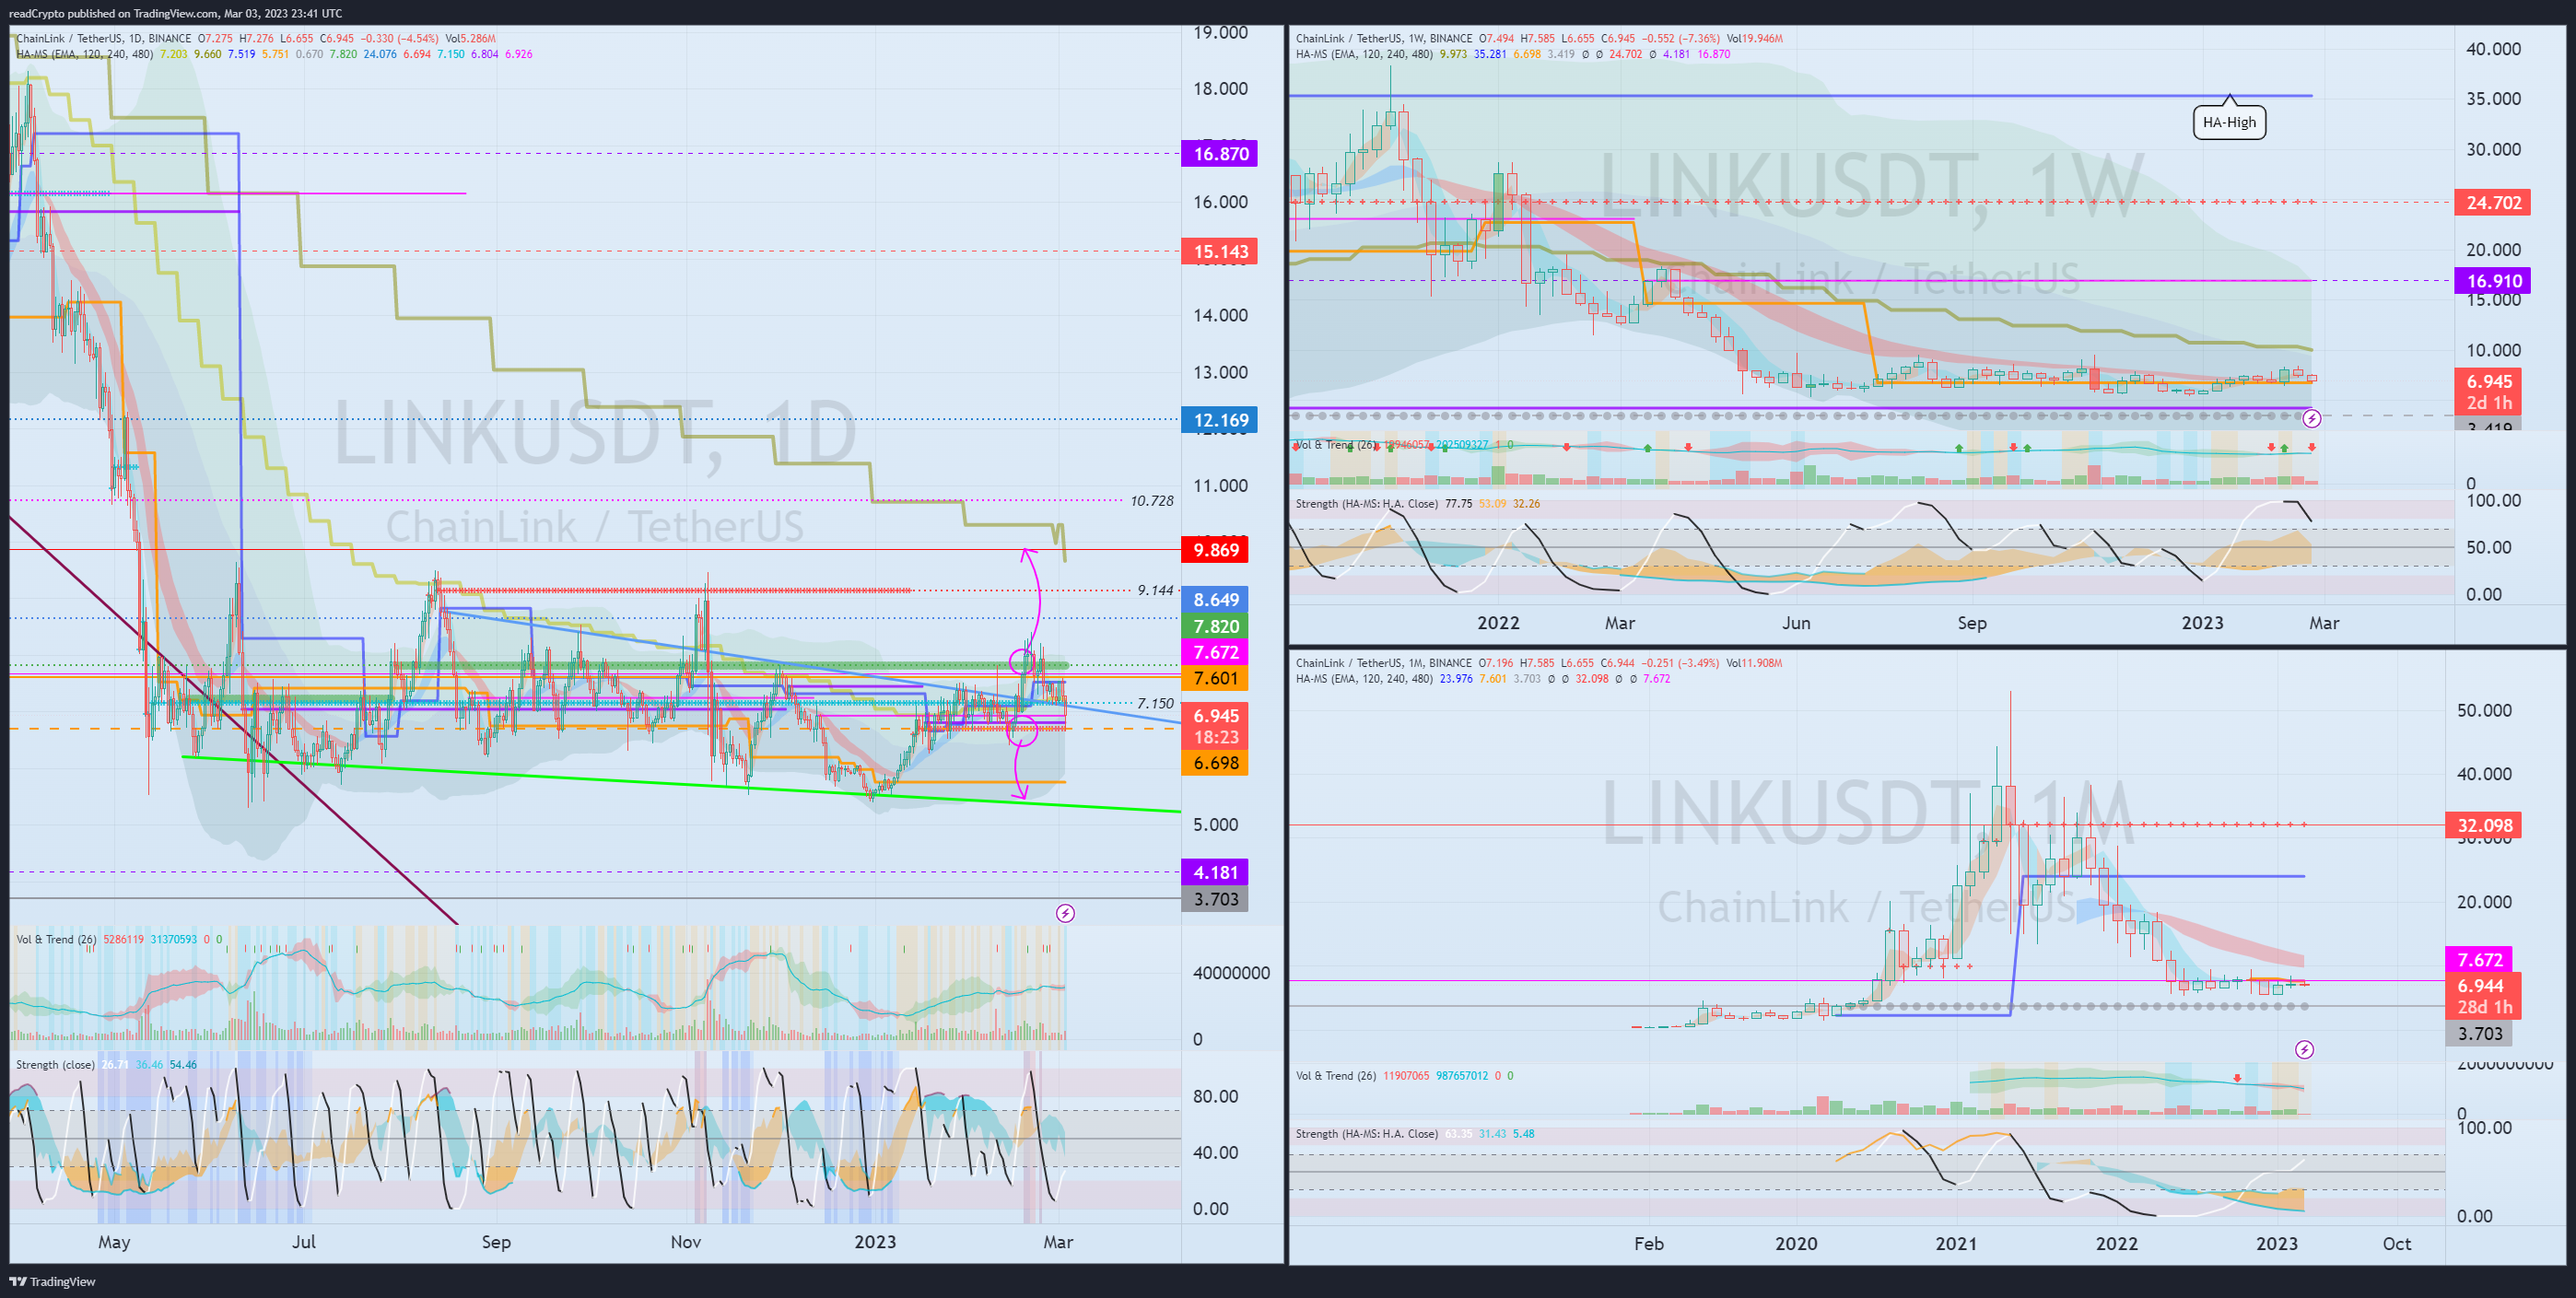Click the Nov date on 1D time axis
Image resolution: width=2576 pixels, height=1298 pixels.
point(685,1242)
